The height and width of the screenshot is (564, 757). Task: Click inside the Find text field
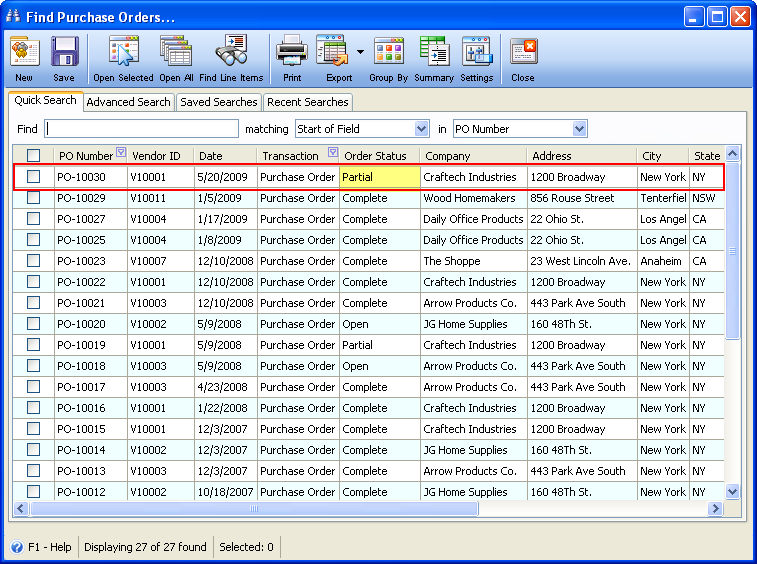pos(142,129)
